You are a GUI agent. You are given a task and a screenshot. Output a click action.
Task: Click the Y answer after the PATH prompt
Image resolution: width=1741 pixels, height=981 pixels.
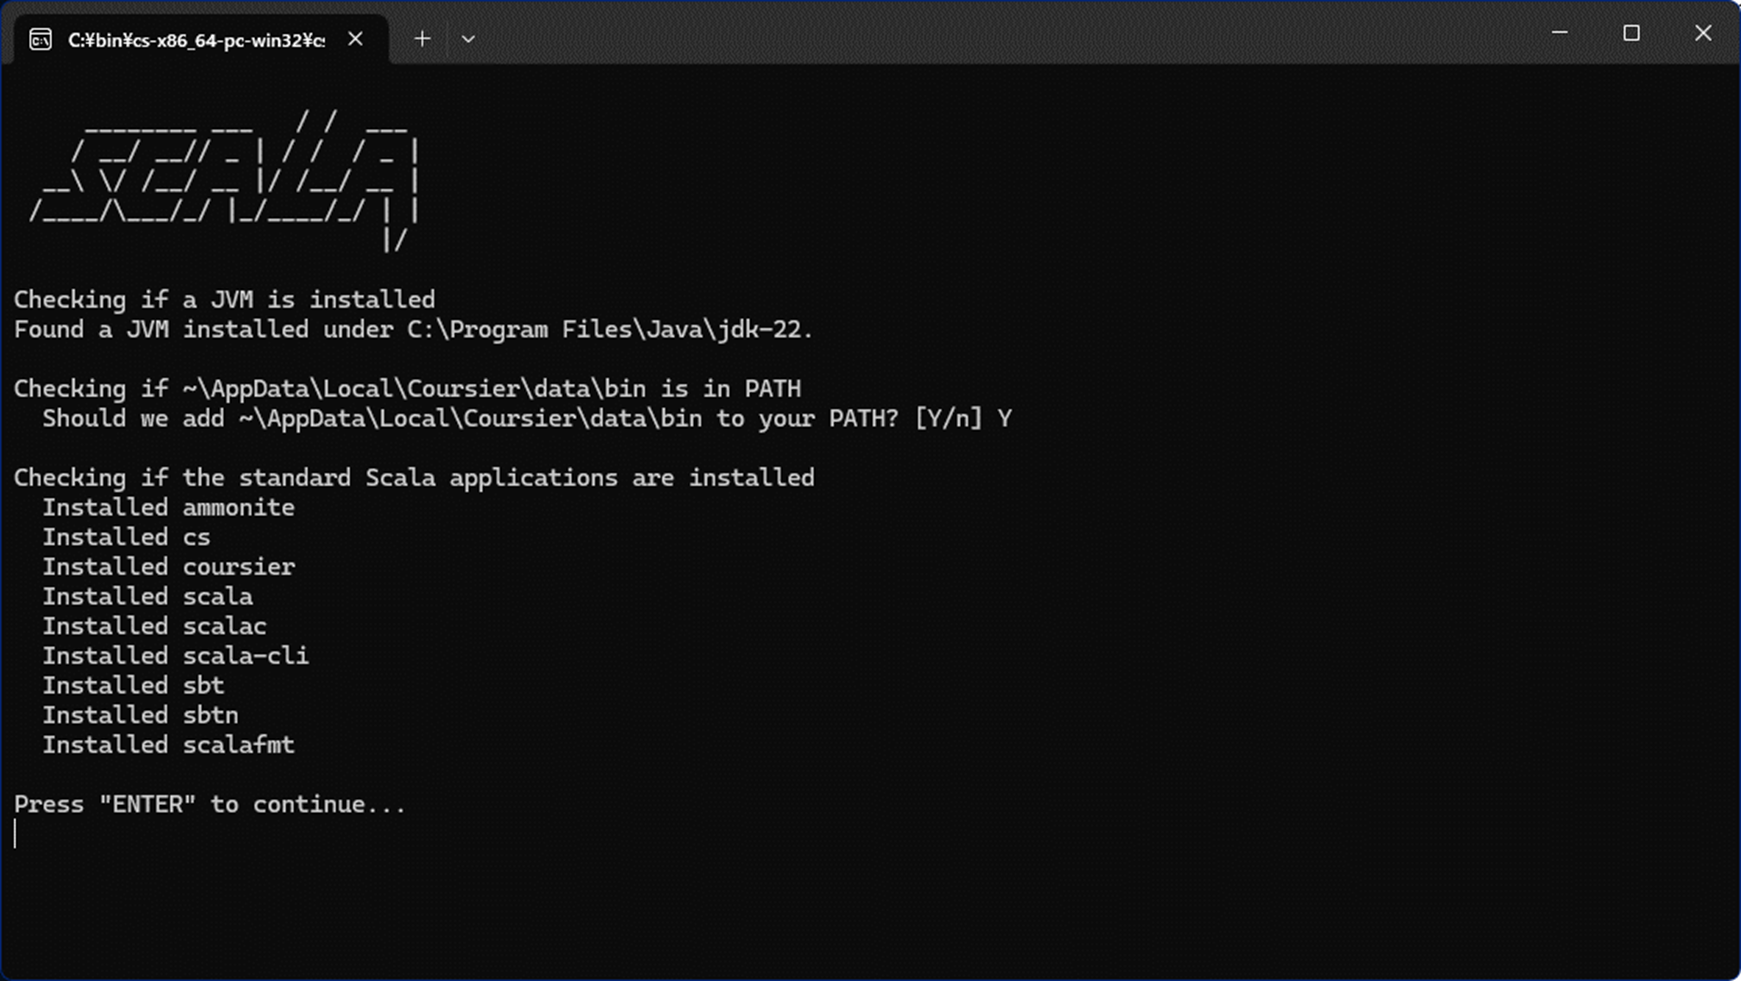point(1005,418)
